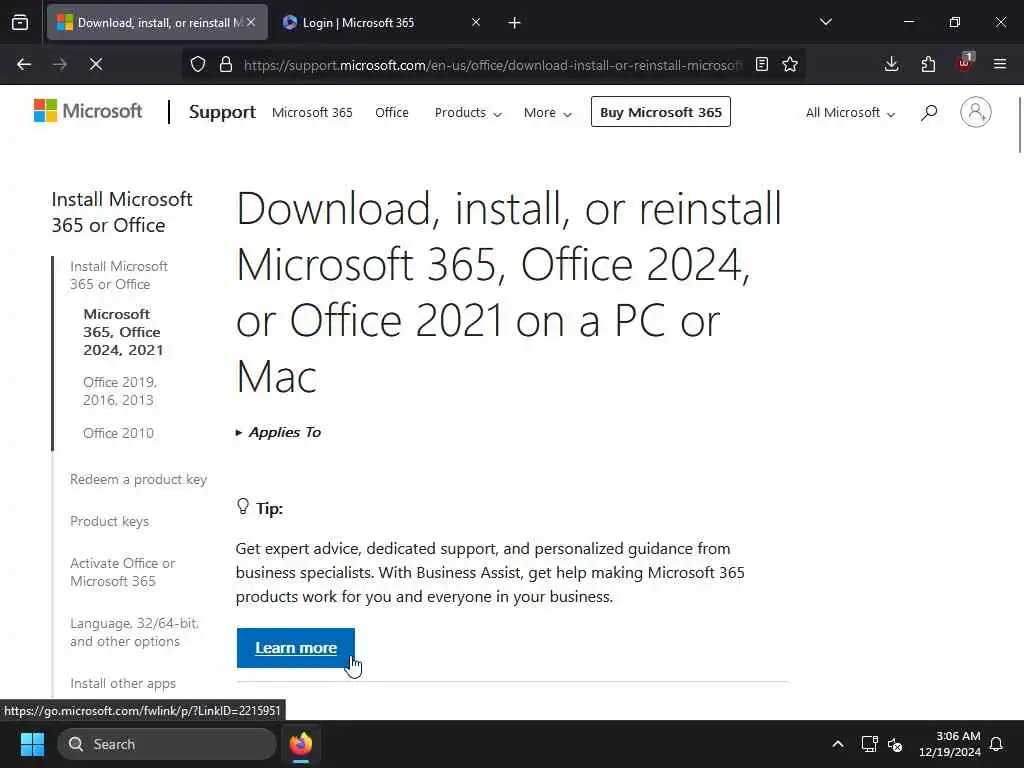
Task: Click address bar URL field
Action: coord(493,65)
